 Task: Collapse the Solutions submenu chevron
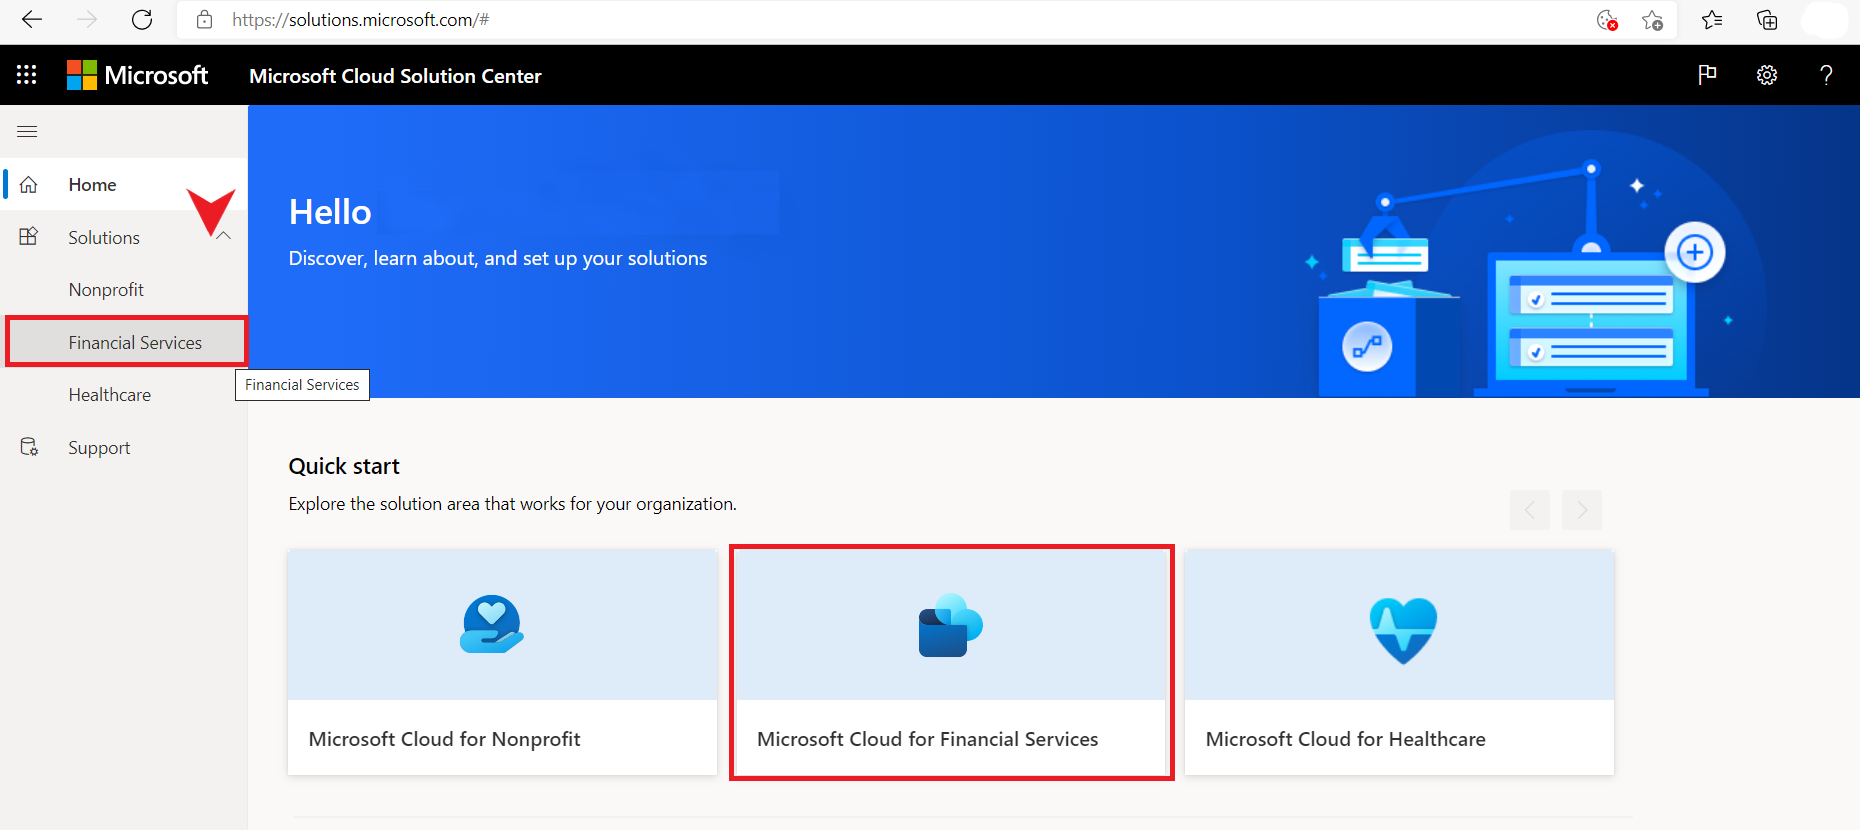pos(224,236)
